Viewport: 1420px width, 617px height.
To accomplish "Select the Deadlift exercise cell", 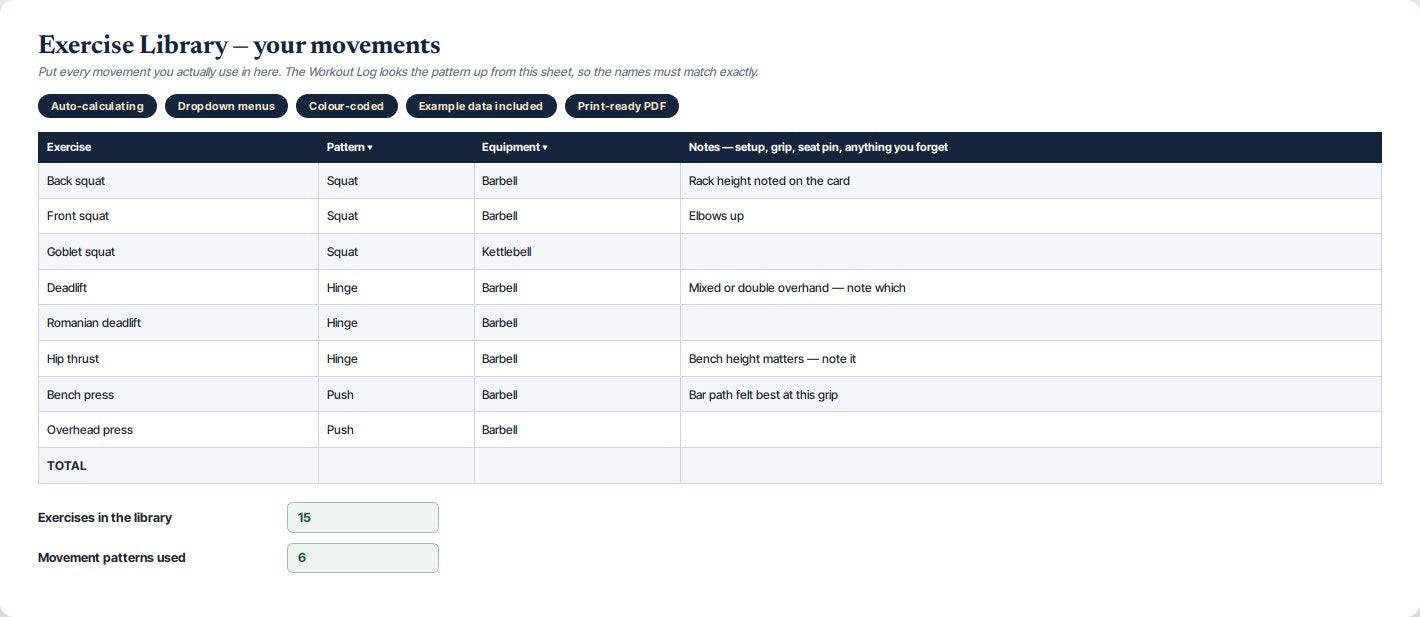I will click(x=178, y=288).
